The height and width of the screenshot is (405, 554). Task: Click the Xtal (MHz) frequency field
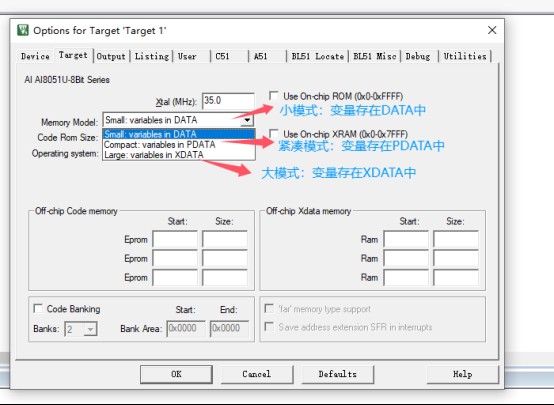(x=228, y=101)
